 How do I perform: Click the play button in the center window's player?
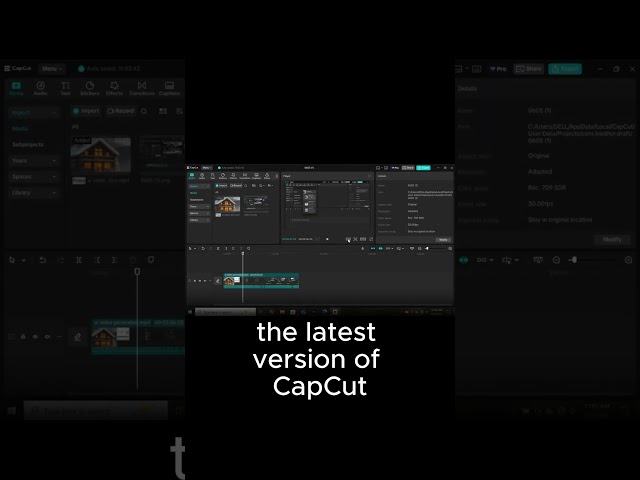click(x=327, y=239)
